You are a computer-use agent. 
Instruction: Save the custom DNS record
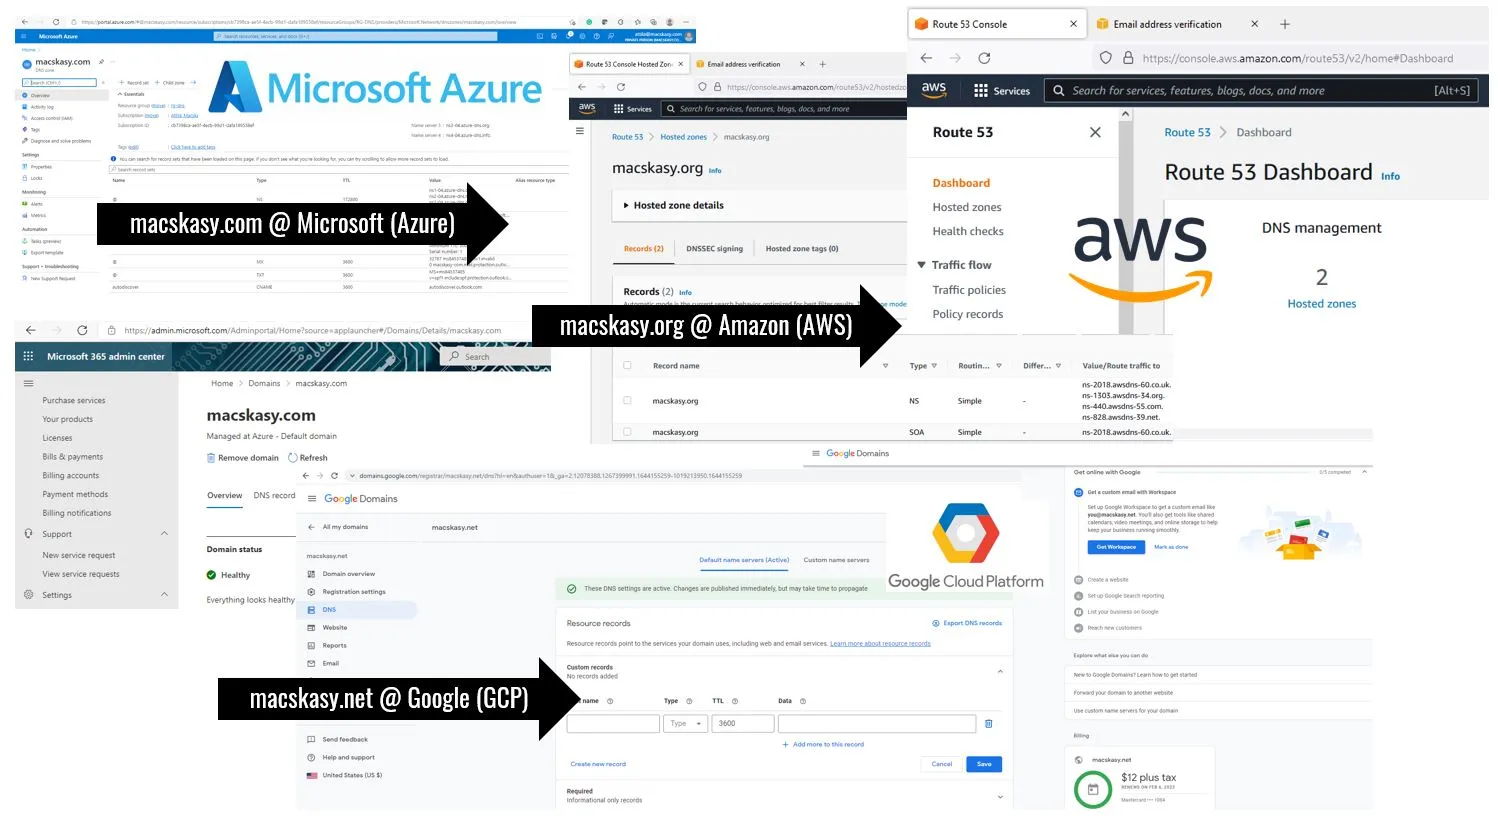(x=984, y=764)
